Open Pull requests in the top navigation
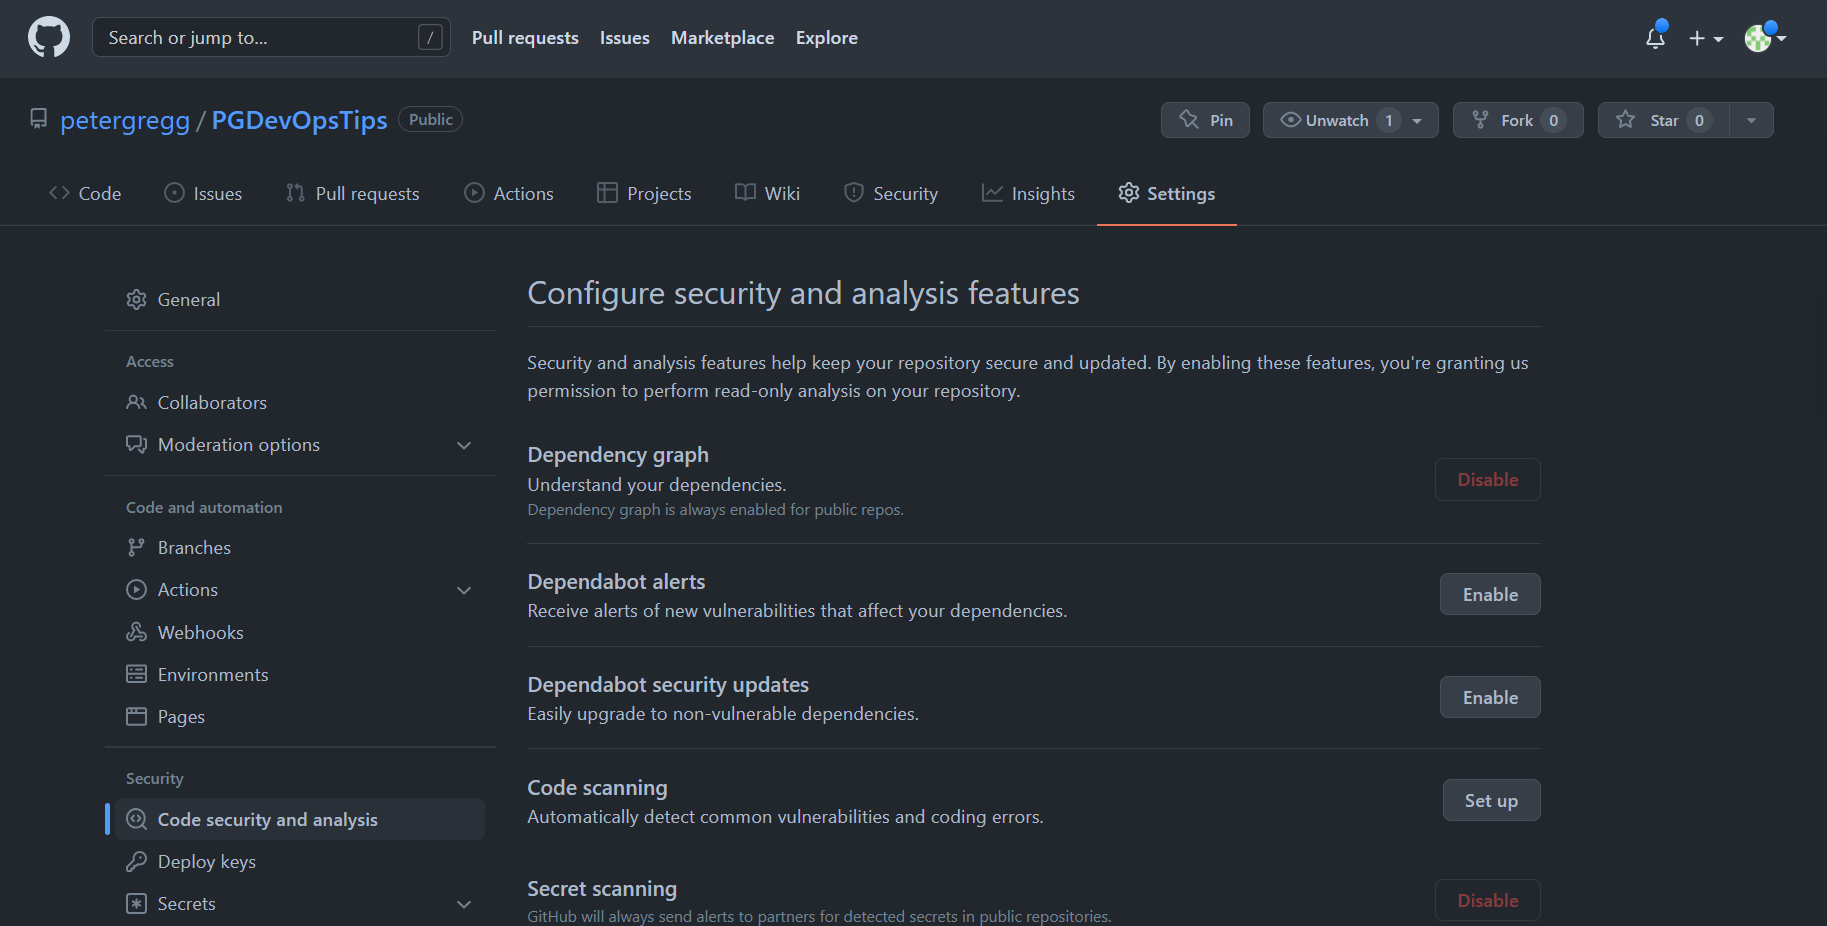The image size is (1827, 926). [x=525, y=38]
